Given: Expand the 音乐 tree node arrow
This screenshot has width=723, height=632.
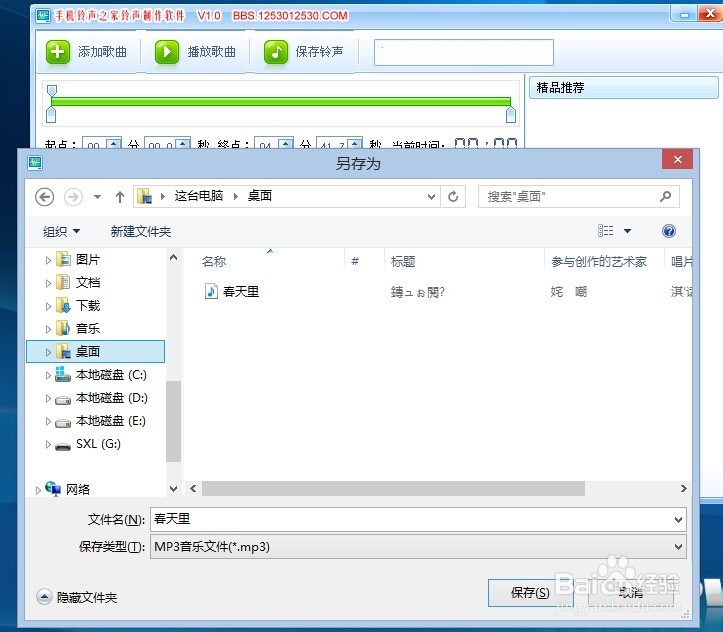Looking at the screenshot, I should point(48,329).
